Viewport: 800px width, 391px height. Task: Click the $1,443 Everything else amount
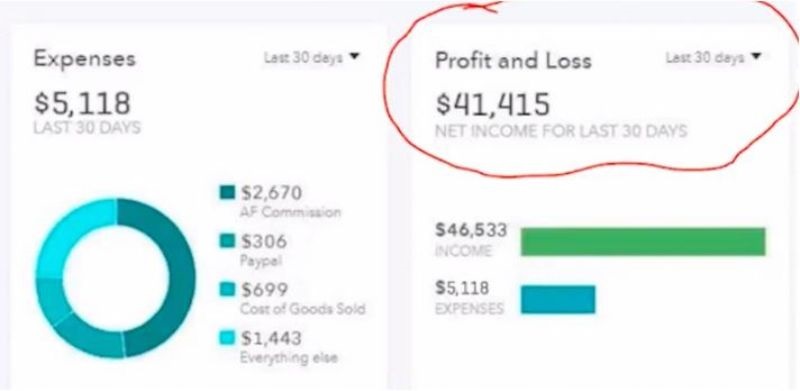tap(271, 338)
